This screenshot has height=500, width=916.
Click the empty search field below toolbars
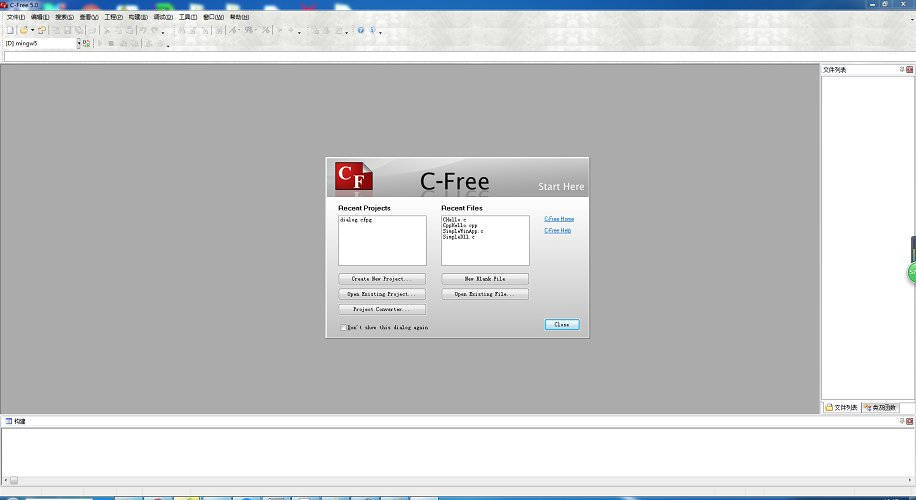pos(459,57)
